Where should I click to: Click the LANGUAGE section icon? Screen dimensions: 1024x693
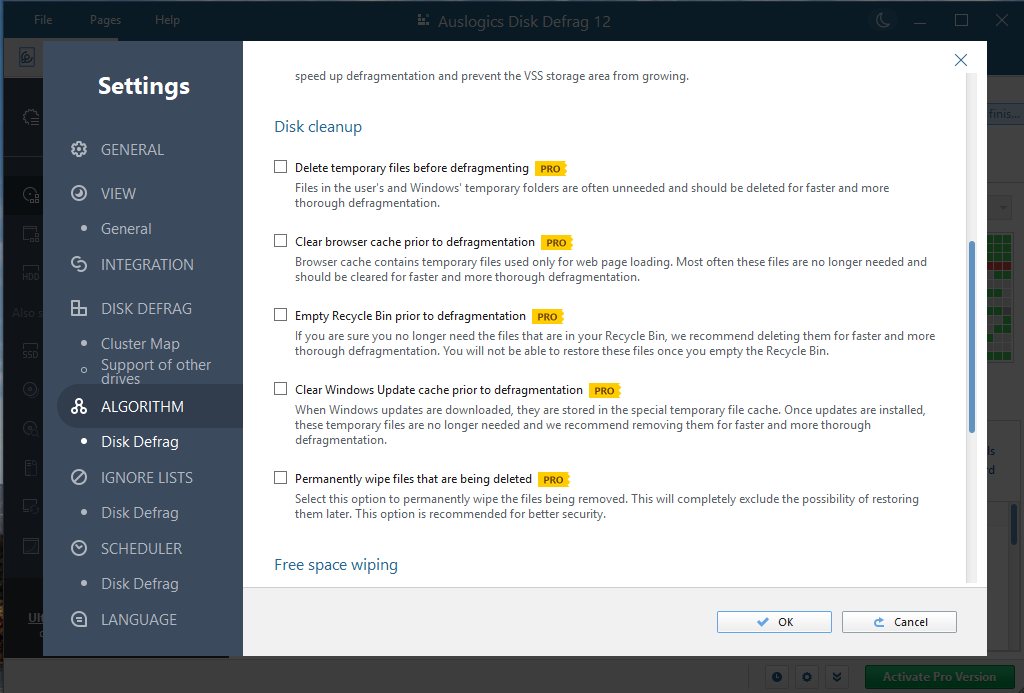pos(79,620)
